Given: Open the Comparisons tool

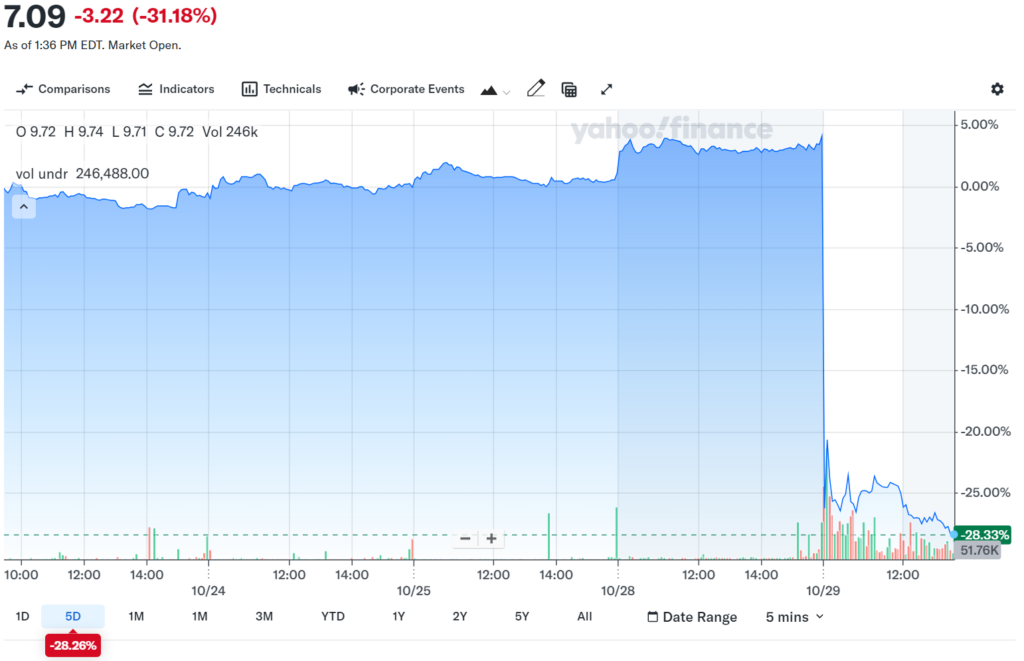Looking at the screenshot, I should [x=64, y=89].
